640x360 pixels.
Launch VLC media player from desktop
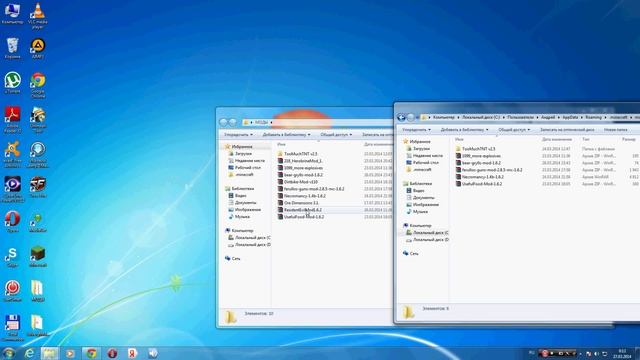click(38, 16)
